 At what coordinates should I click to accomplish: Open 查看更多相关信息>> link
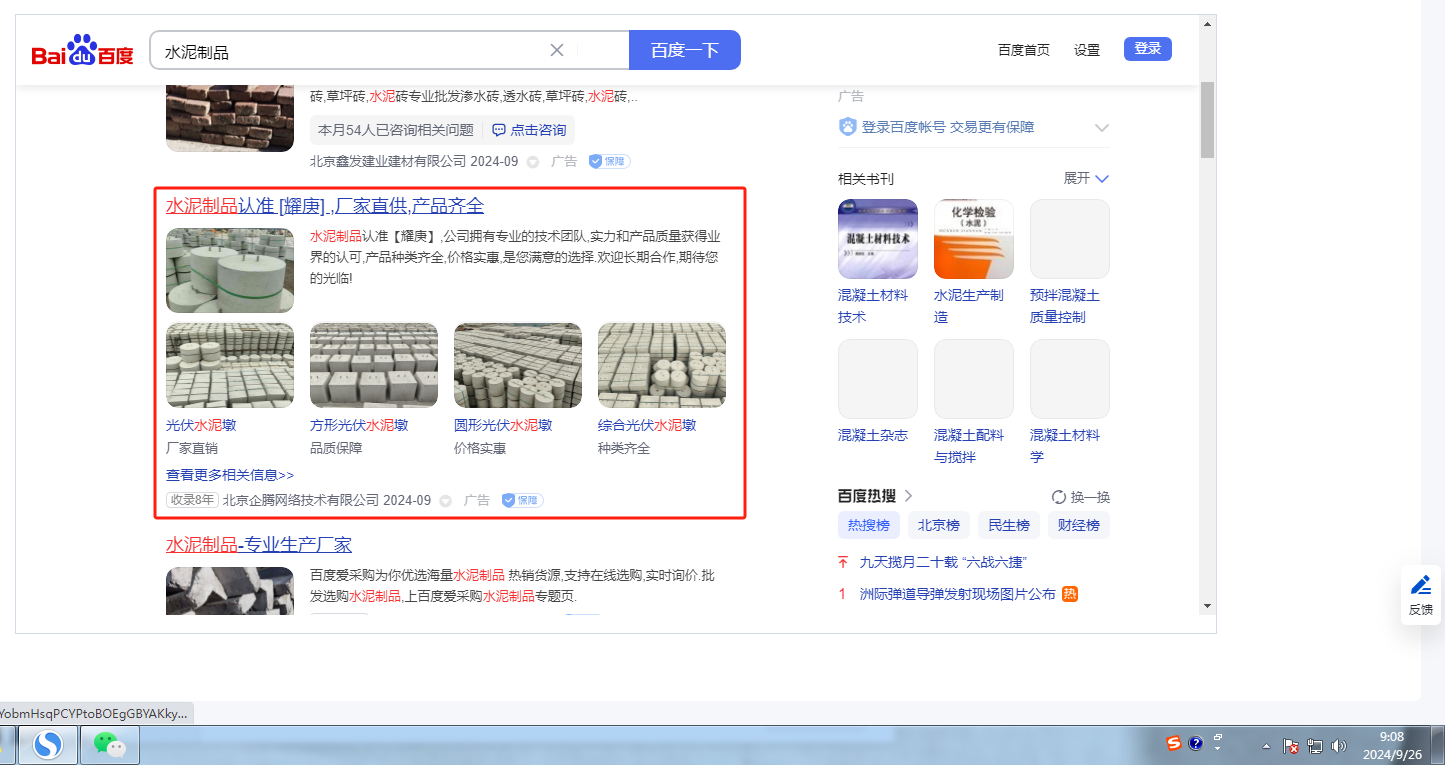pos(230,475)
